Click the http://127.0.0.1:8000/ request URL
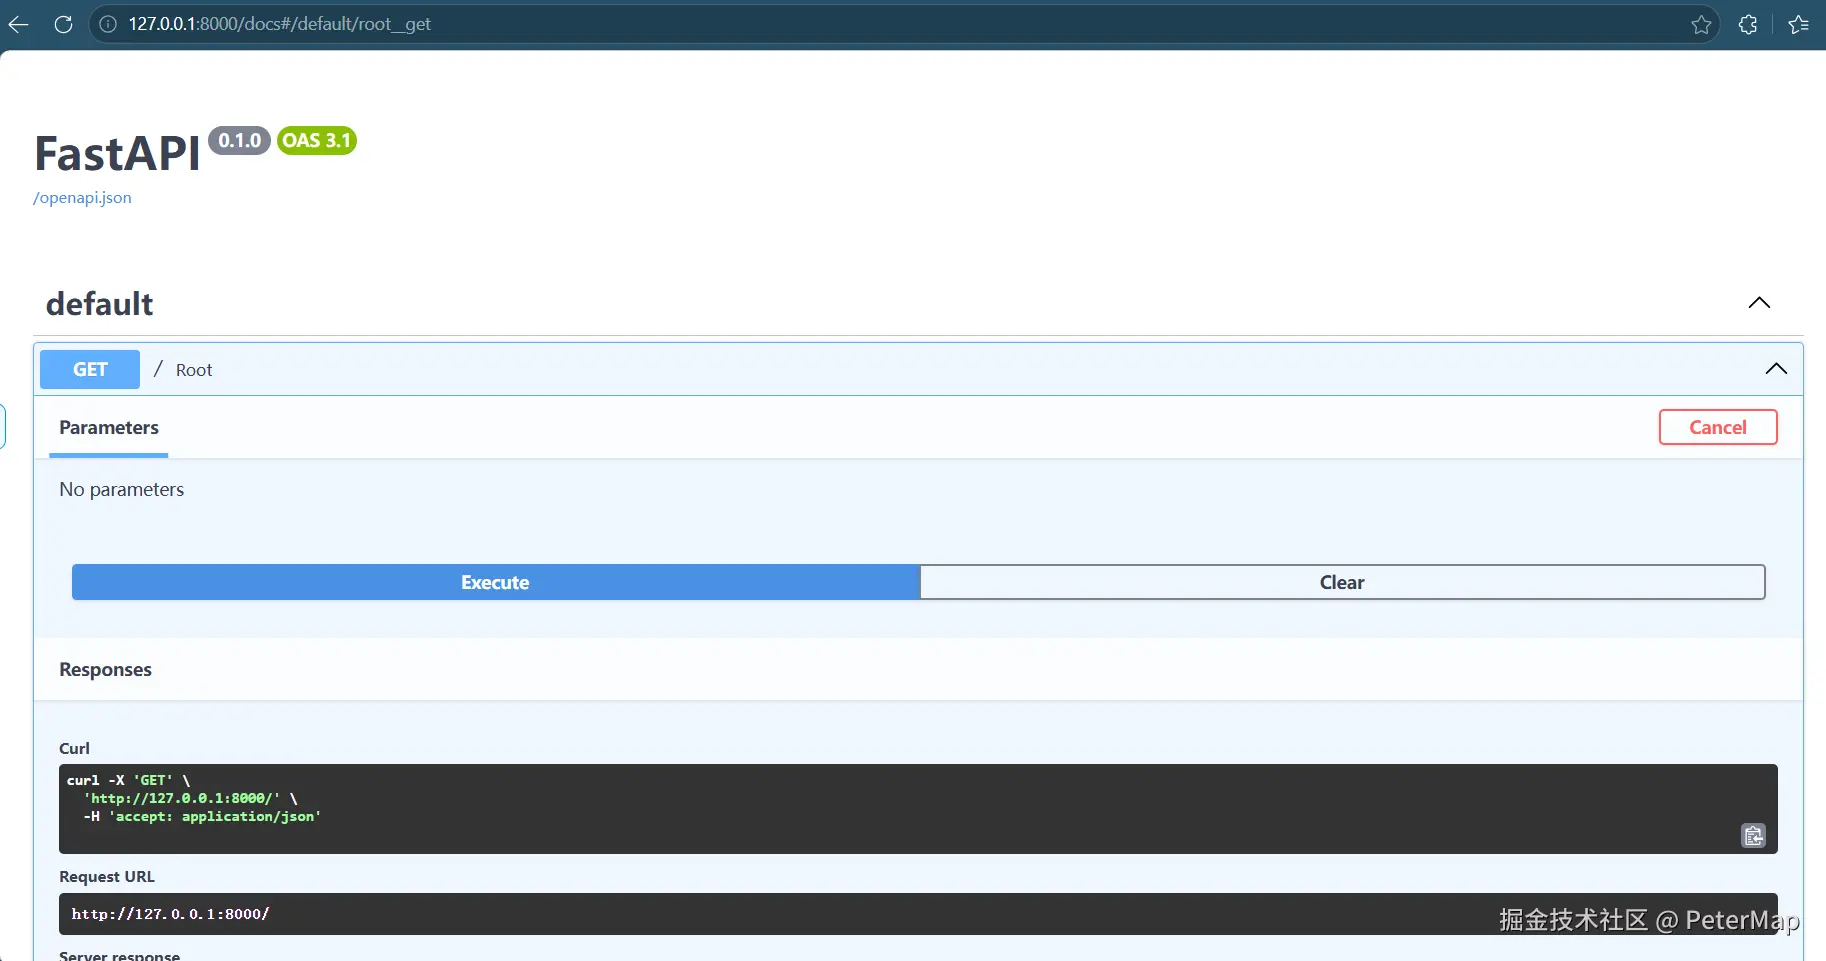This screenshot has height=961, width=1826. [170, 914]
